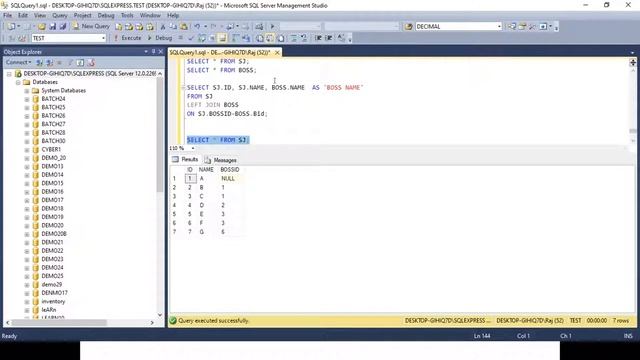Click the Open File folder icon

(42, 27)
